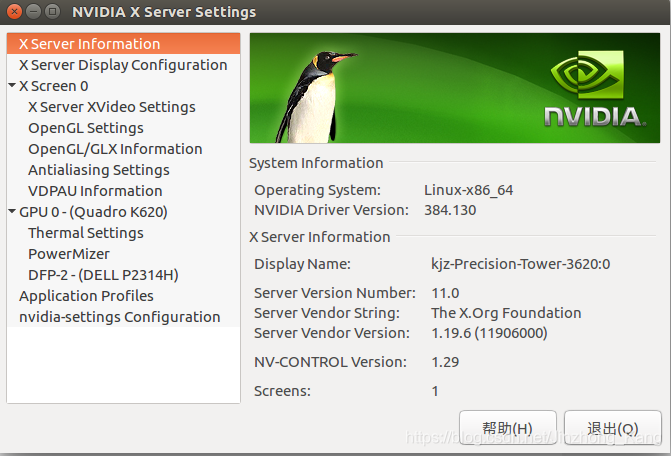Click the Operating System label
This screenshot has width=671, height=456.
(x=317, y=190)
